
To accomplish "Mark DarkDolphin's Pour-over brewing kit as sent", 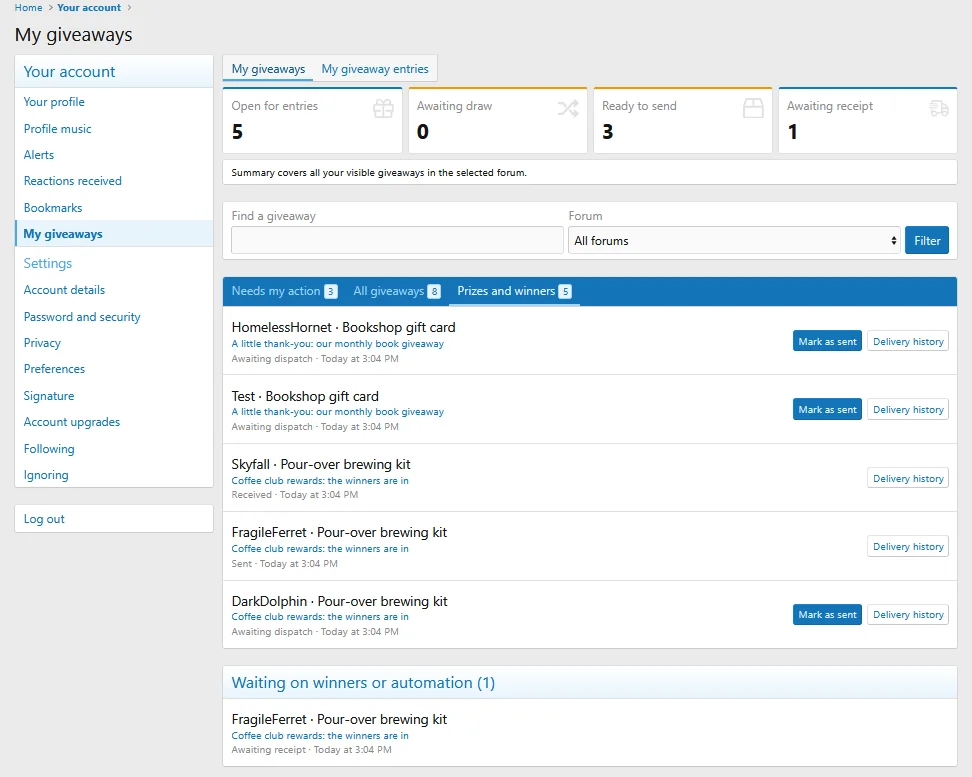I will tap(827, 615).
